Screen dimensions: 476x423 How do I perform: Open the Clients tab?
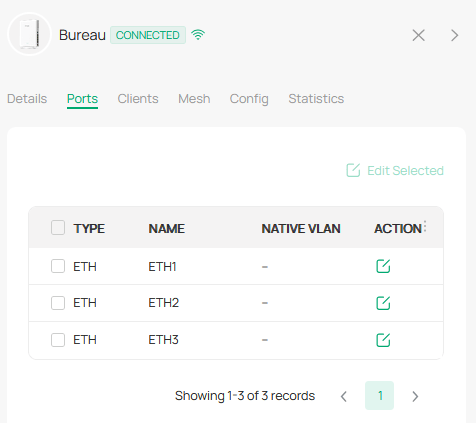(138, 99)
